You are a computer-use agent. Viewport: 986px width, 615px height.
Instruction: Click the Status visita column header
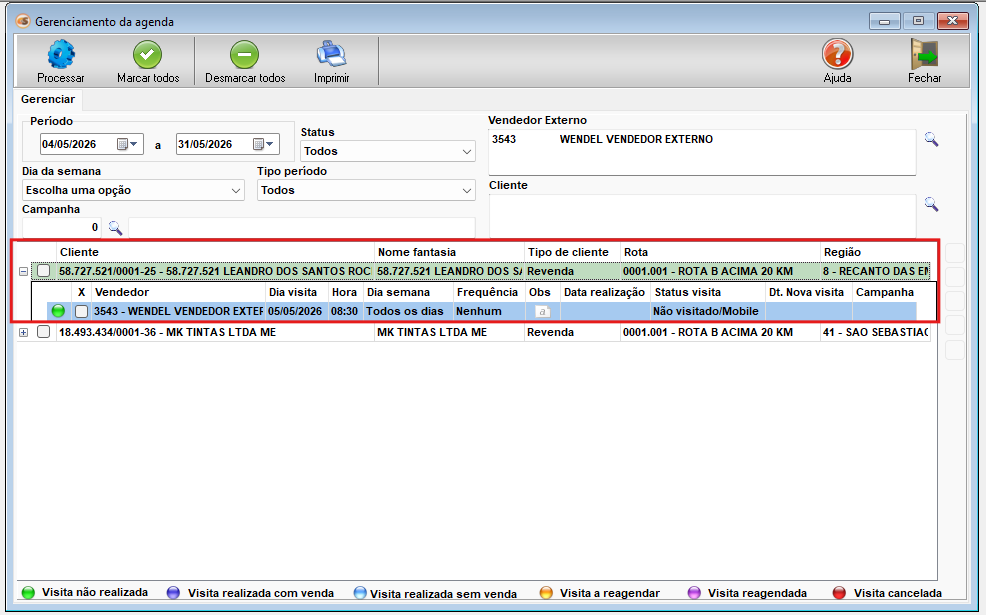click(707, 292)
